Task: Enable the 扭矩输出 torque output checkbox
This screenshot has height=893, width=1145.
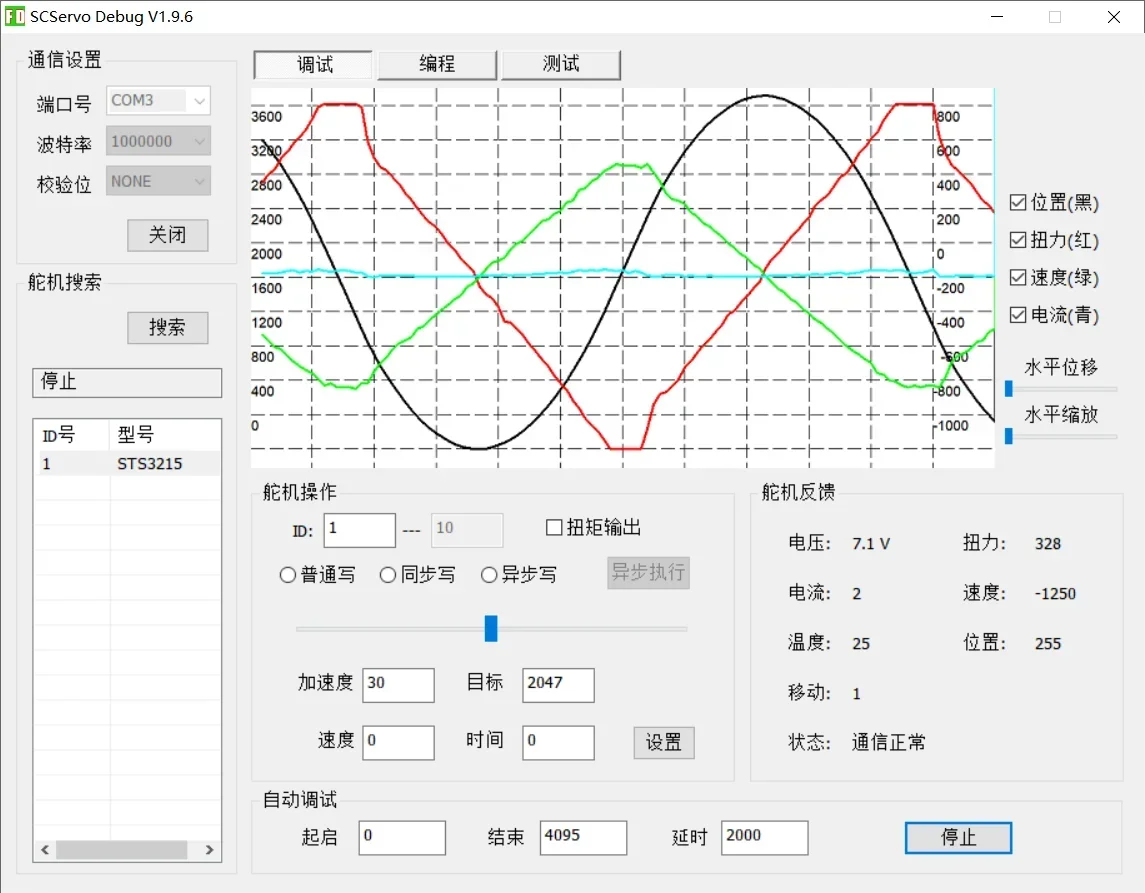Action: point(554,527)
